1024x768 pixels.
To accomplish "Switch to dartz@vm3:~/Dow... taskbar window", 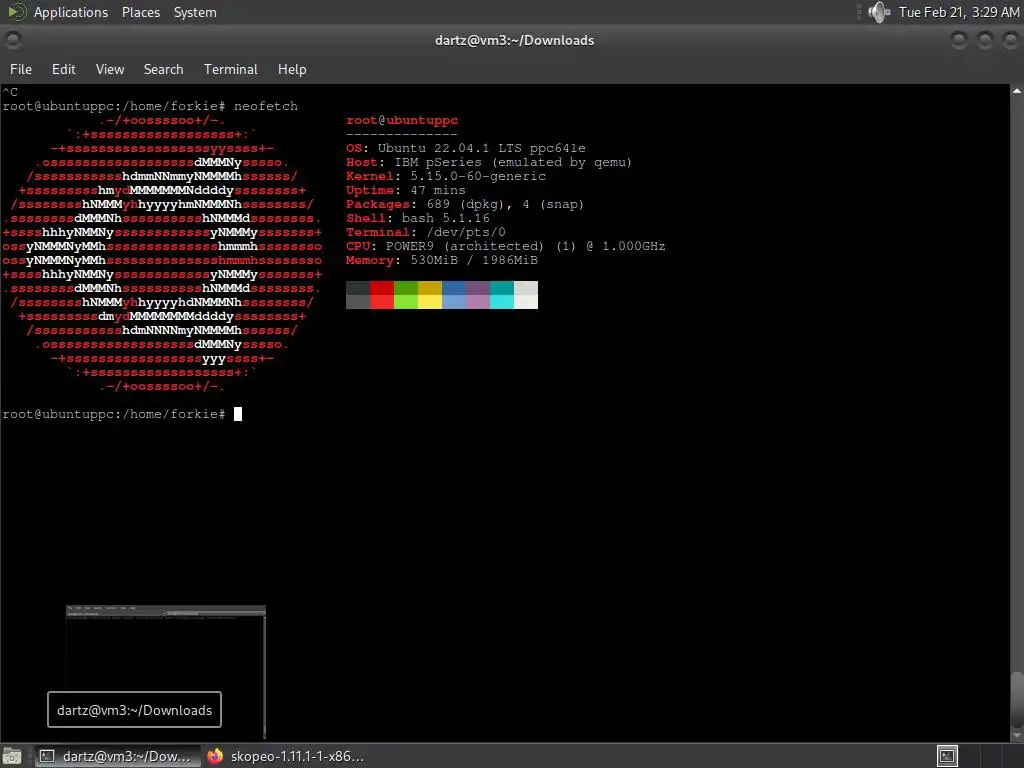I will coord(118,756).
